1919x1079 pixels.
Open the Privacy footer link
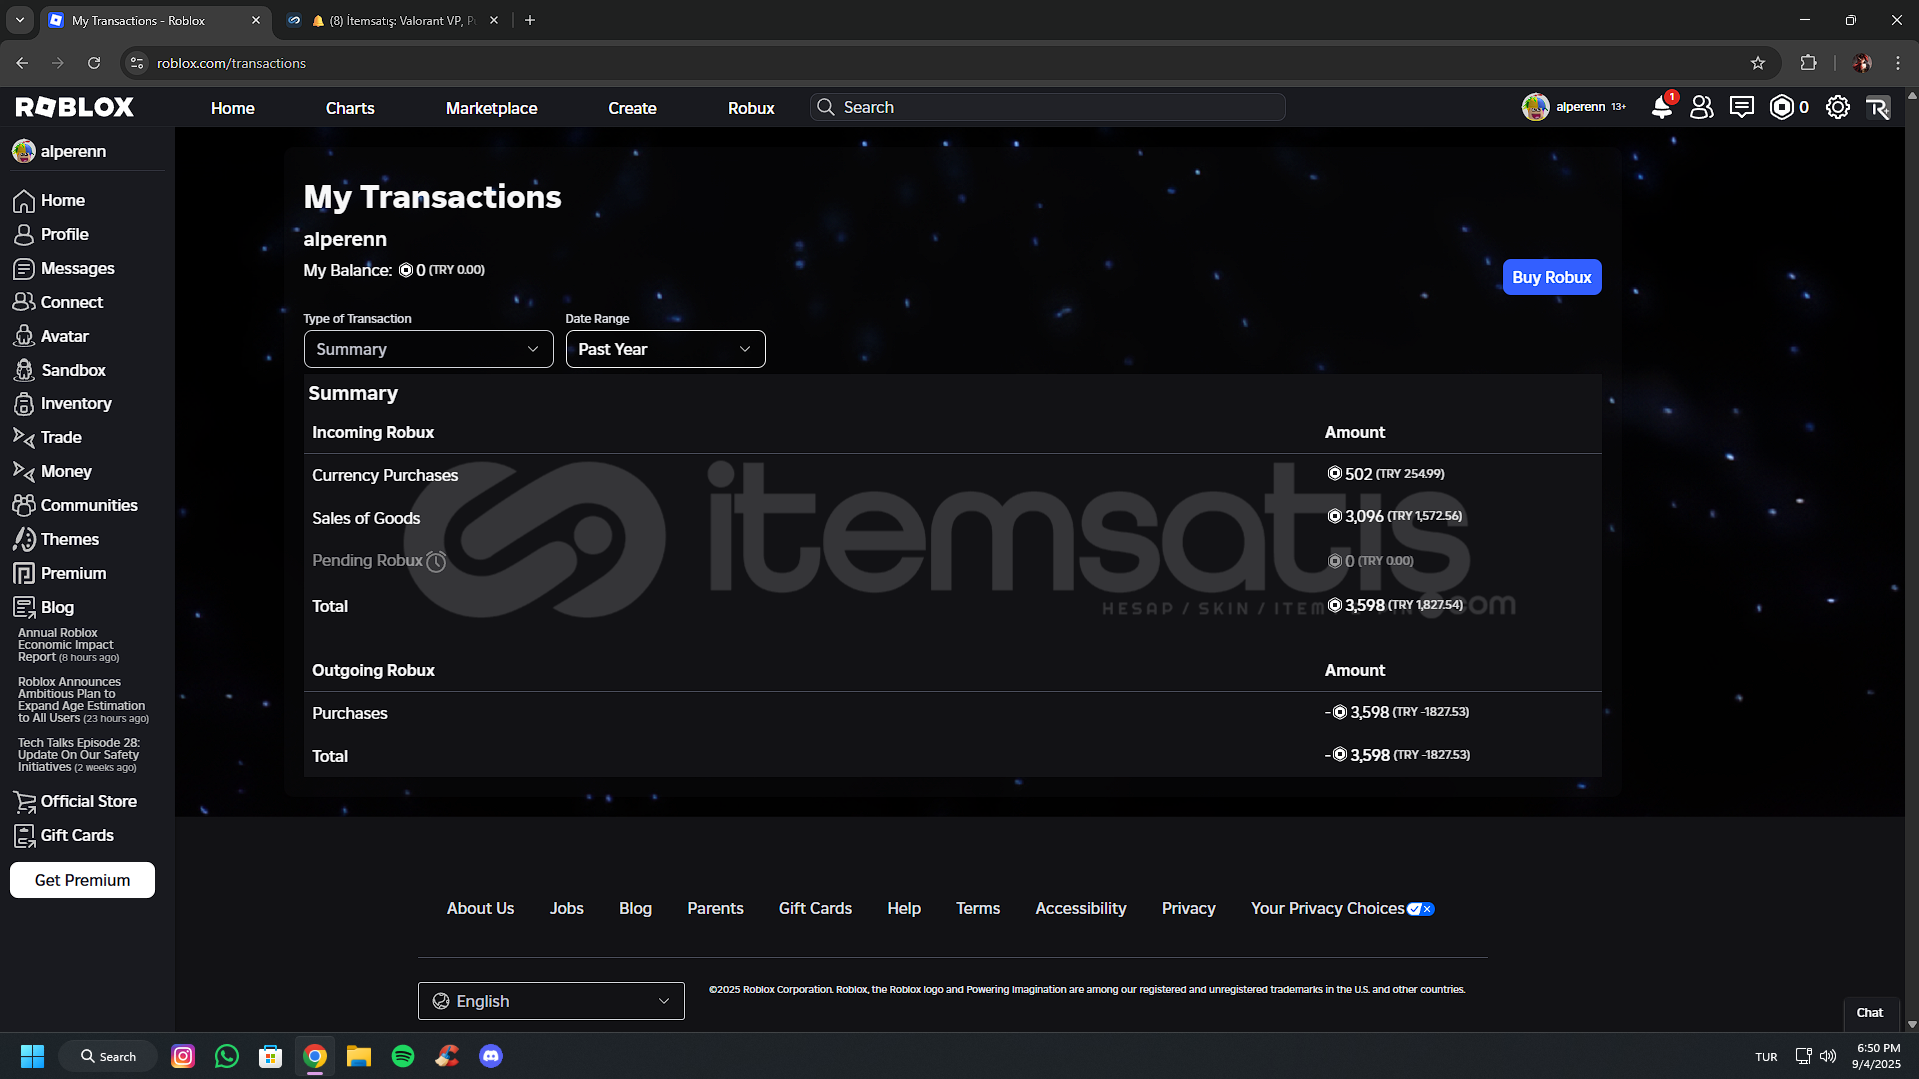pos(1188,908)
